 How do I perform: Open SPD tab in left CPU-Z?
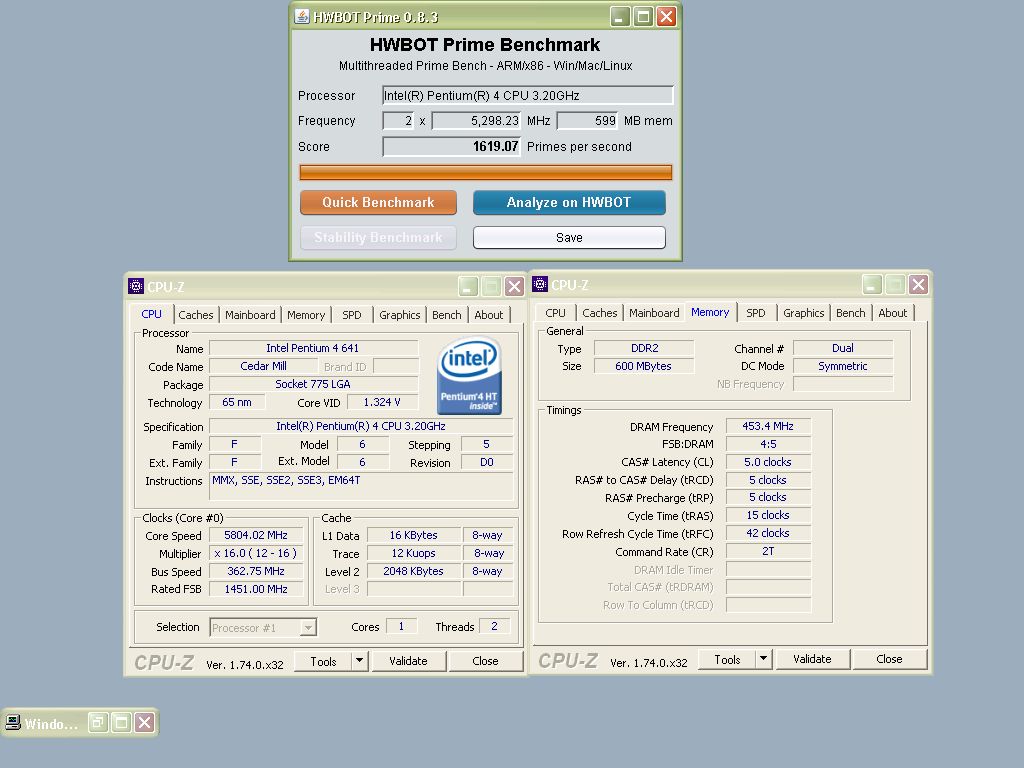pos(352,315)
